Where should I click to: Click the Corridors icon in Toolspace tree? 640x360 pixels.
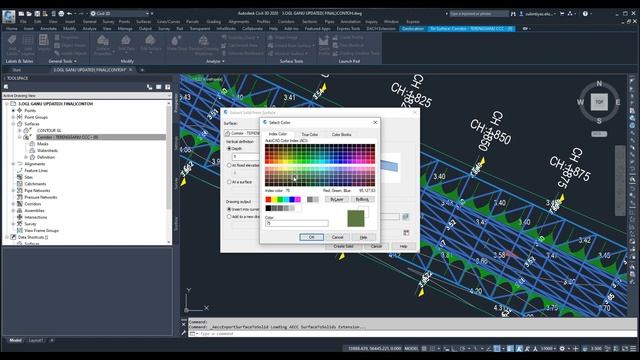click(19, 204)
